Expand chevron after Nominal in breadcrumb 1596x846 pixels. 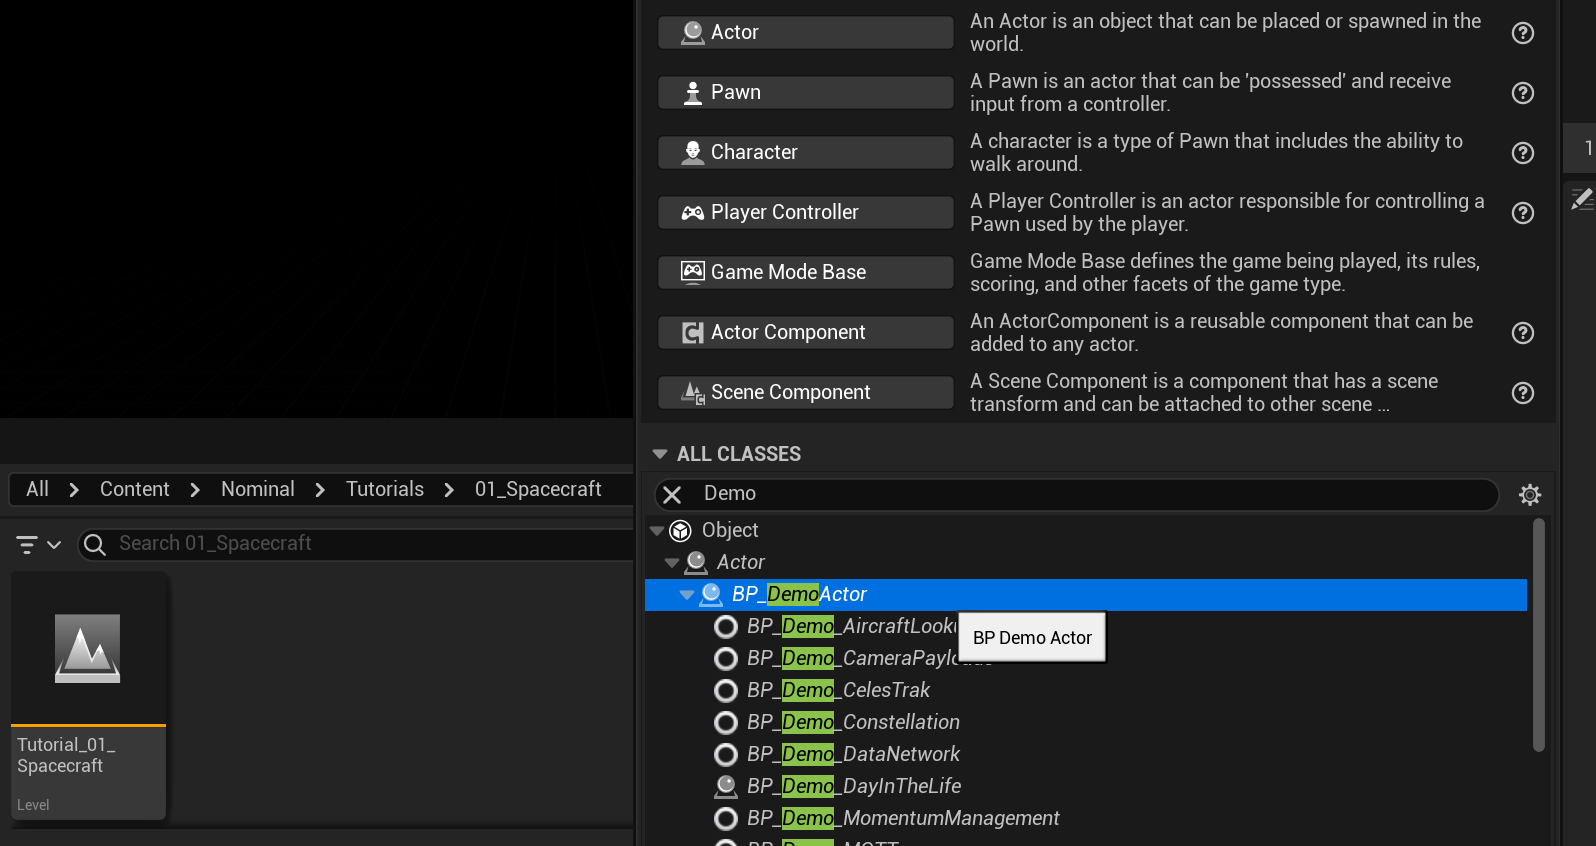click(x=320, y=490)
